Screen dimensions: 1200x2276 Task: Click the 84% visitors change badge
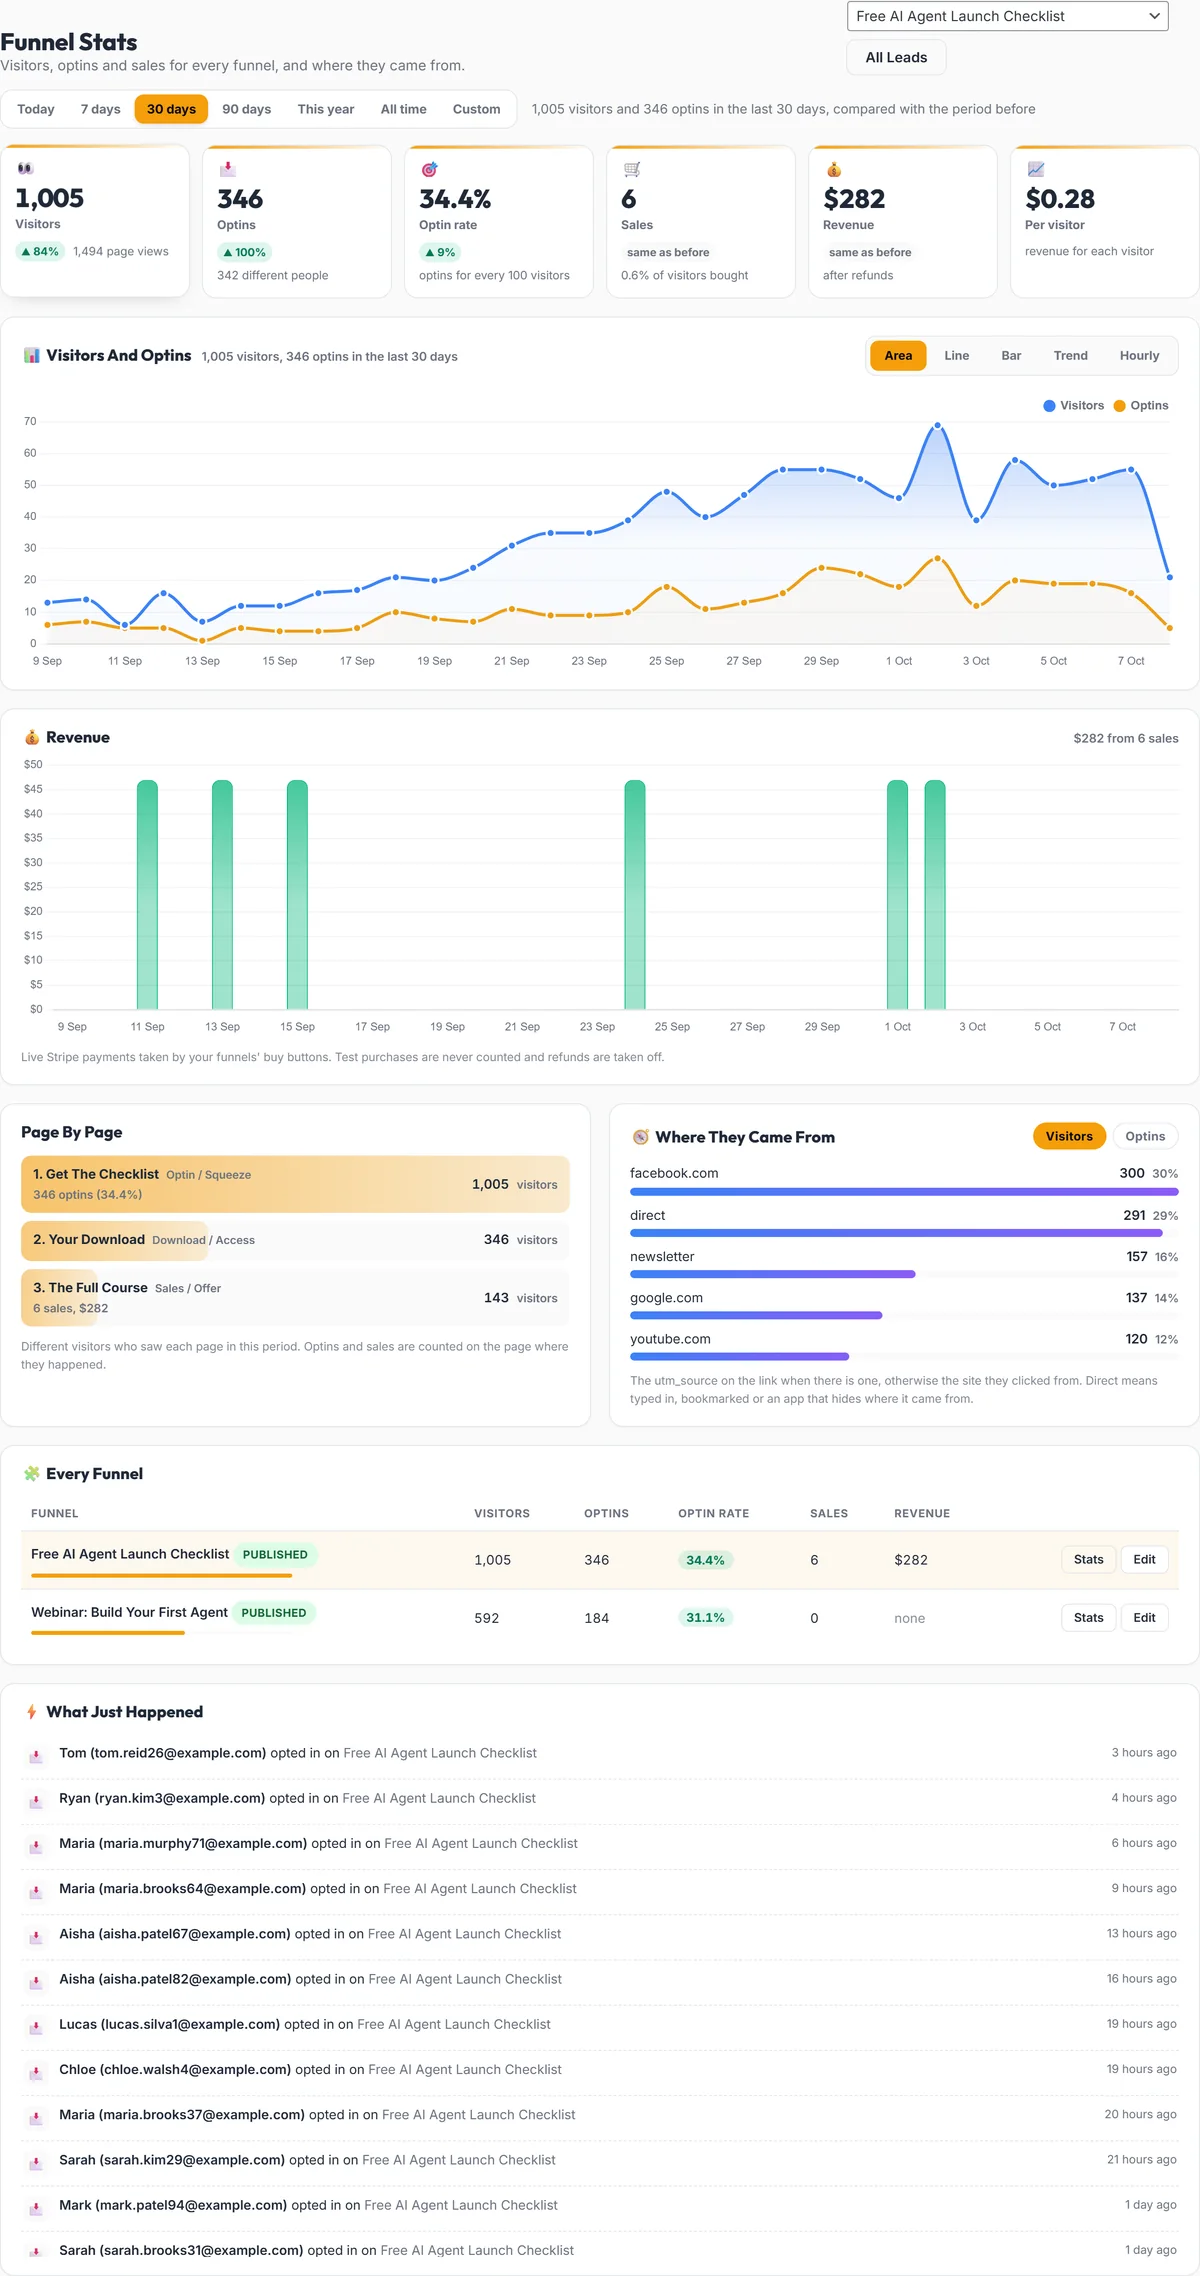pos(40,251)
